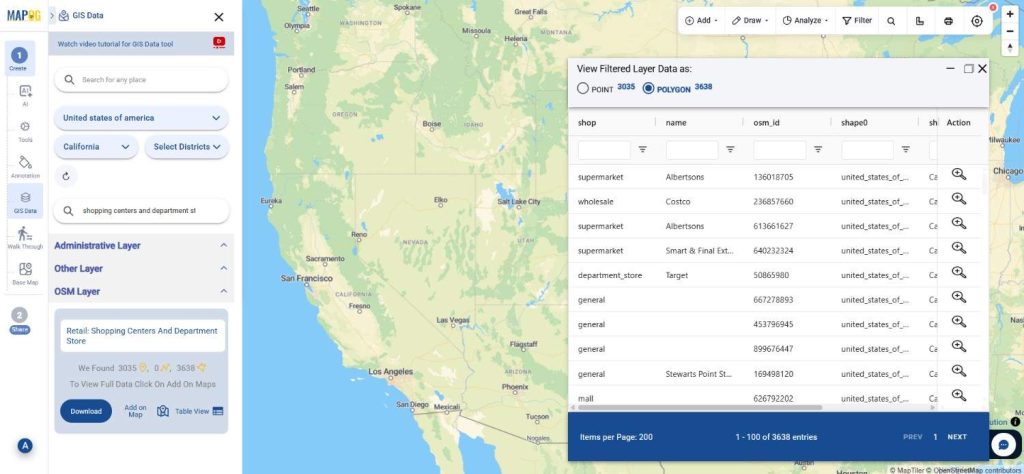1024x474 pixels.
Task: Open the GIS Data sidebar icon
Action: tap(25, 202)
